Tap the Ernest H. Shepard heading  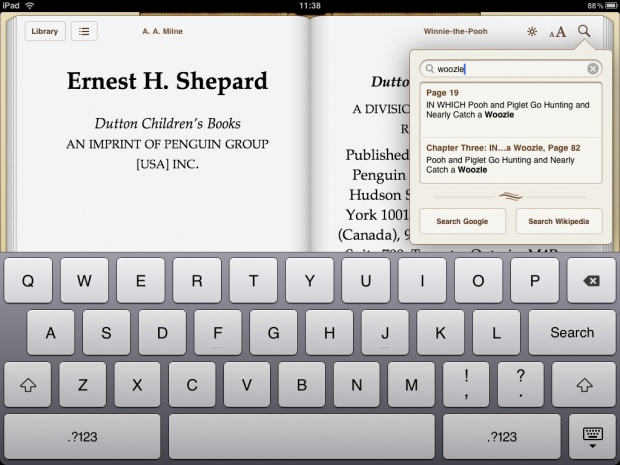click(x=167, y=81)
